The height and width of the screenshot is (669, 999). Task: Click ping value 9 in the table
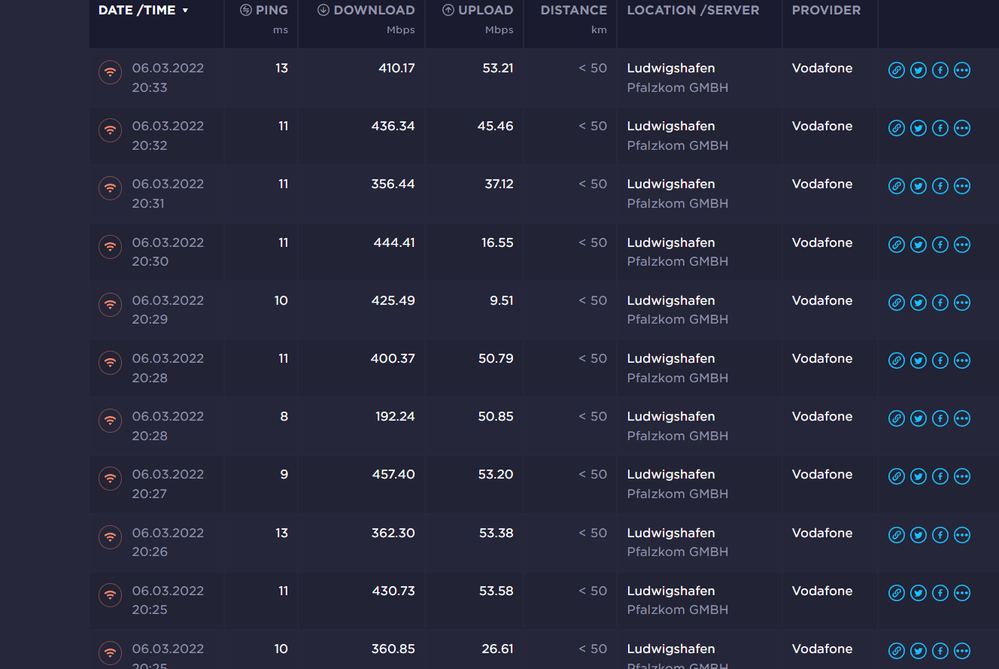point(284,475)
